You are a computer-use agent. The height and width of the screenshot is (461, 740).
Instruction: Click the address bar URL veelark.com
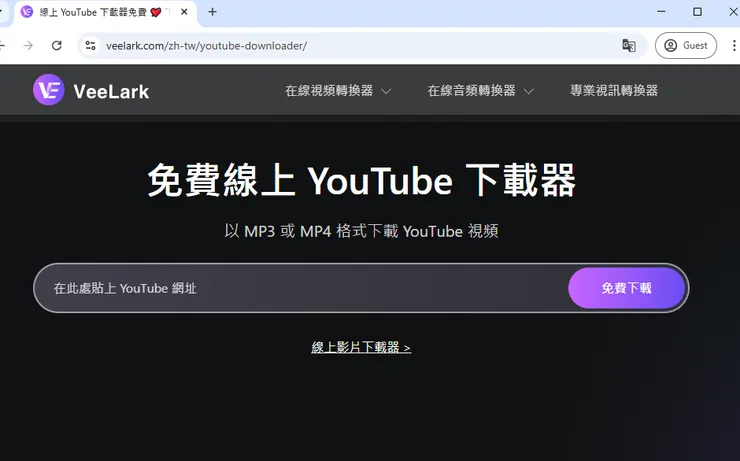pyautogui.click(x=206, y=46)
